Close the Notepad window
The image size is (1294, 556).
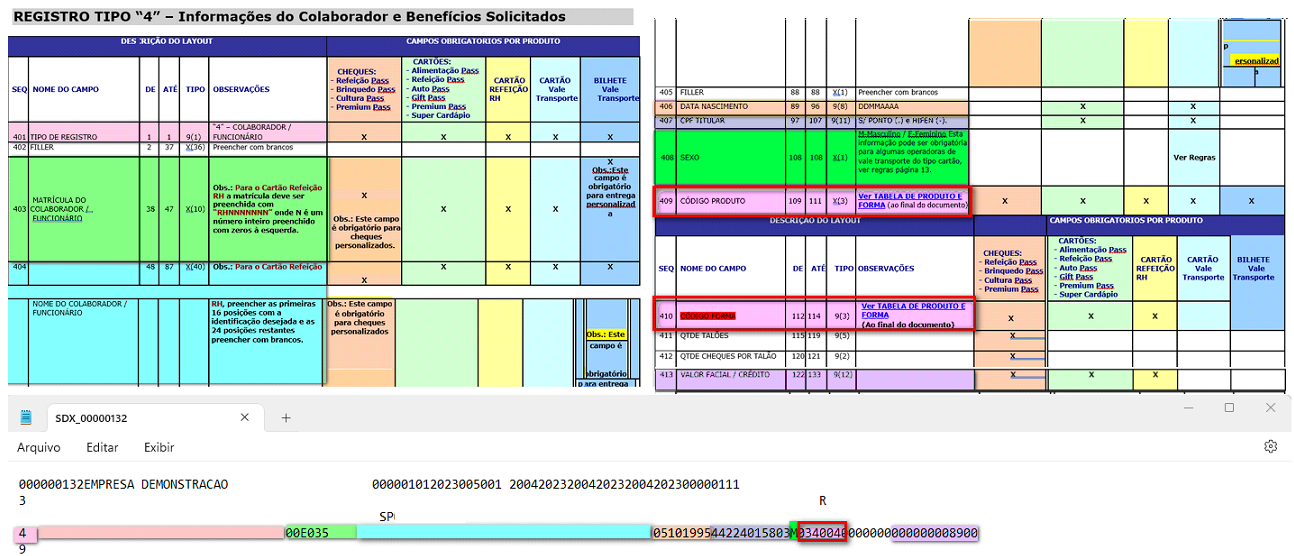(1270, 408)
